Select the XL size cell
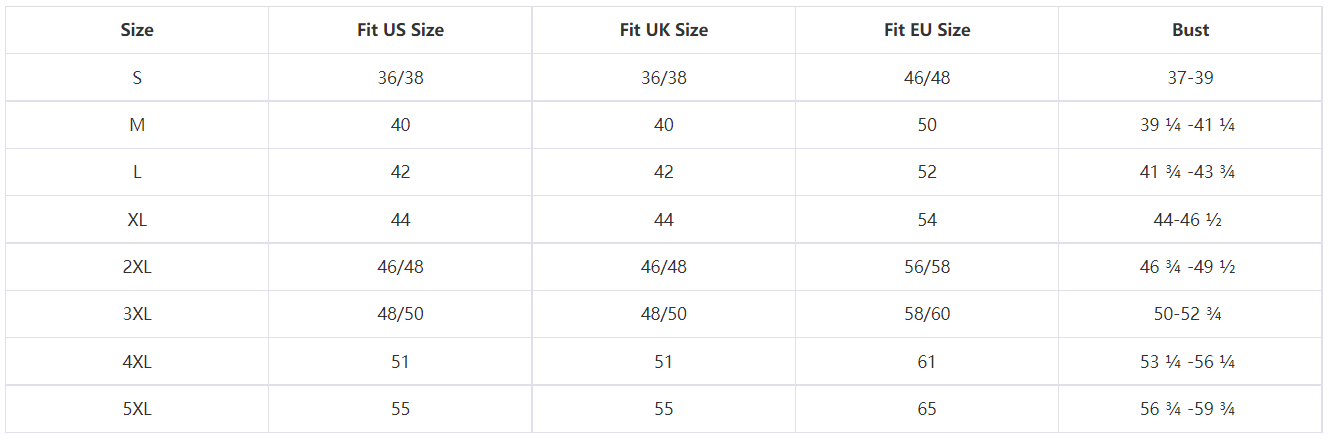Screen dimensions: 1329x443 (x=137, y=220)
